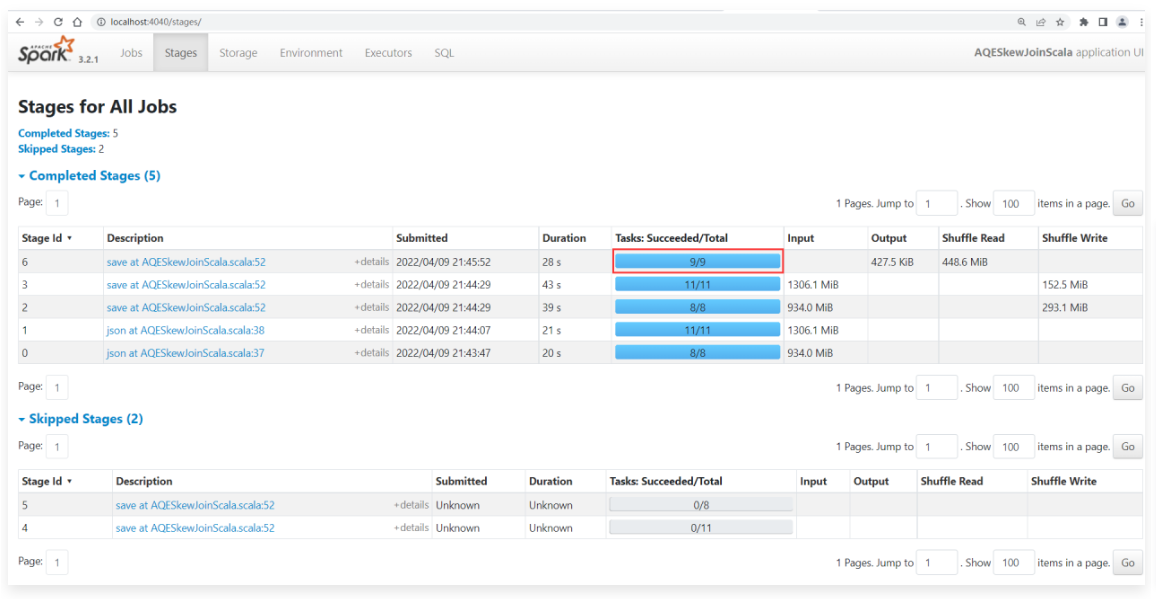
Task: Open the browser extensions puzzle icon
Action: [1083, 22]
